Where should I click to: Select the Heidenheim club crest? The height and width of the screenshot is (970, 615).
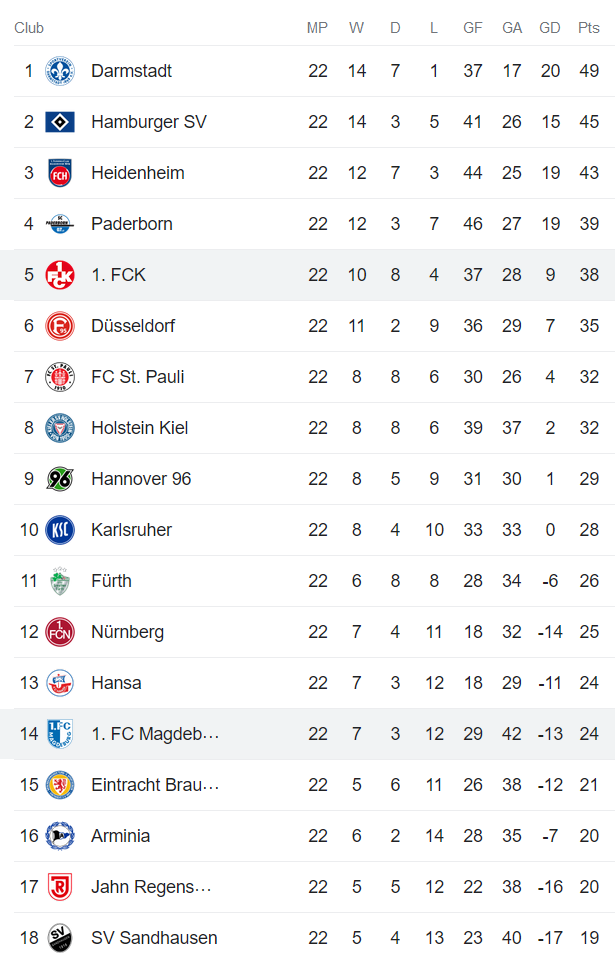(x=60, y=173)
